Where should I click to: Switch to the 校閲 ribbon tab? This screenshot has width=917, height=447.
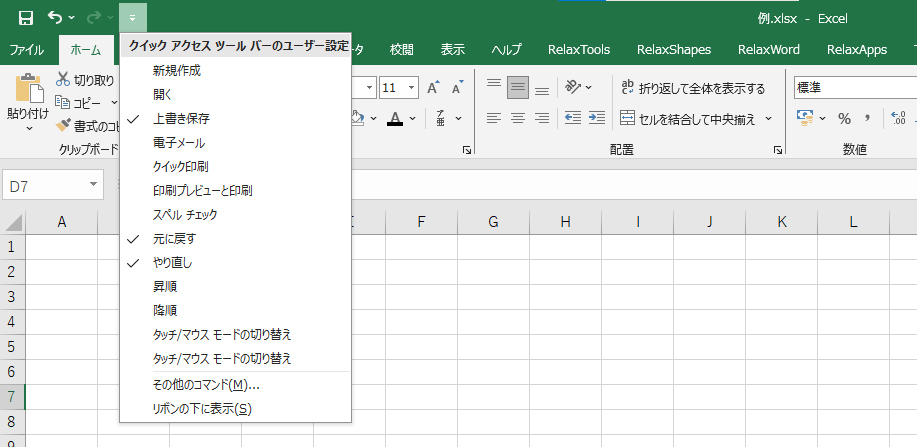click(x=402, y=50)
